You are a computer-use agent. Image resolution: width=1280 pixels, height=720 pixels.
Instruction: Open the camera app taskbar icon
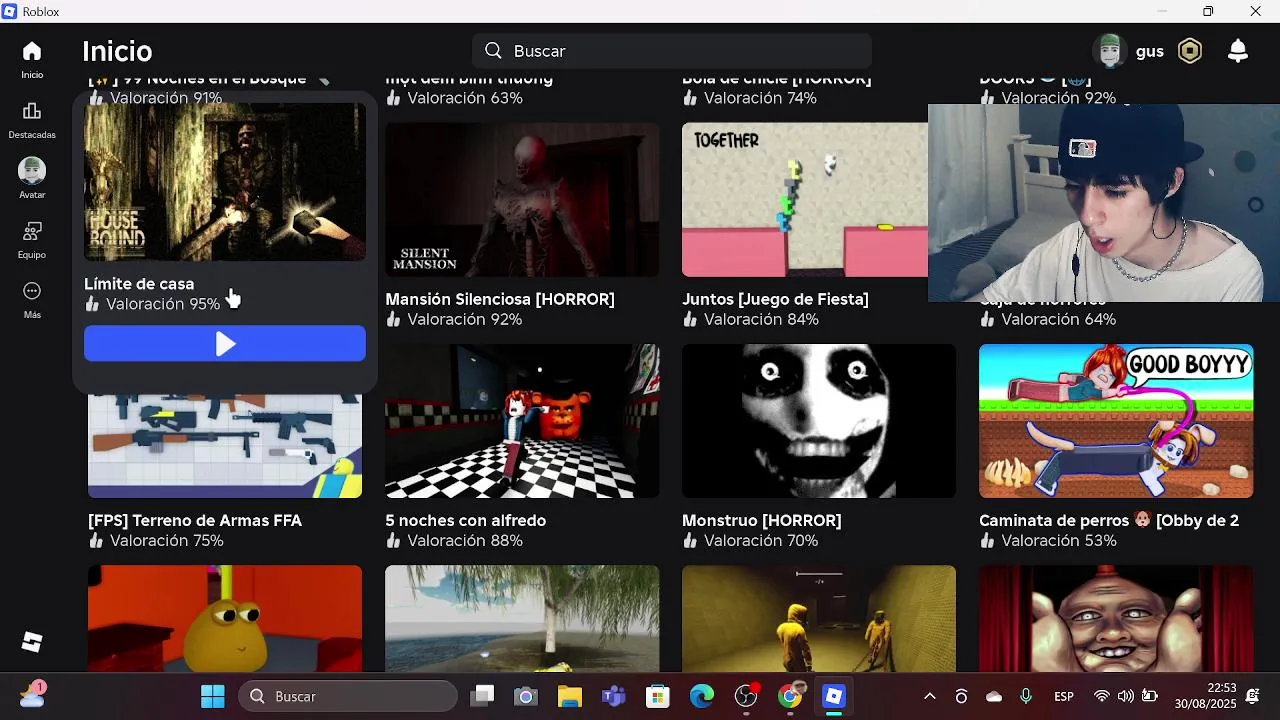[x=526, y=696]
